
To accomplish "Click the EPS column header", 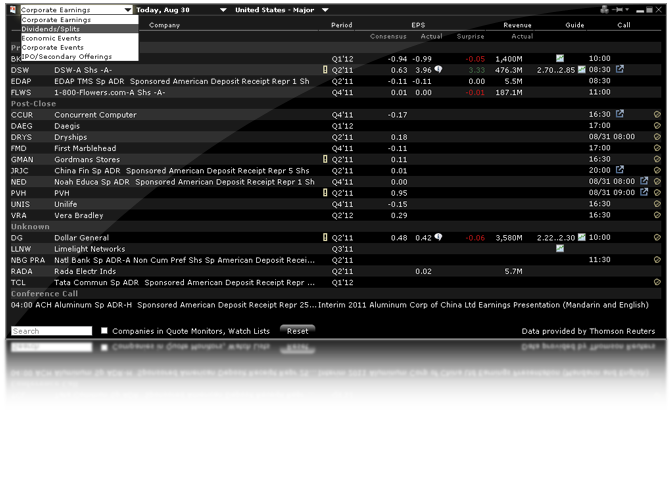I will click(418, 25).
